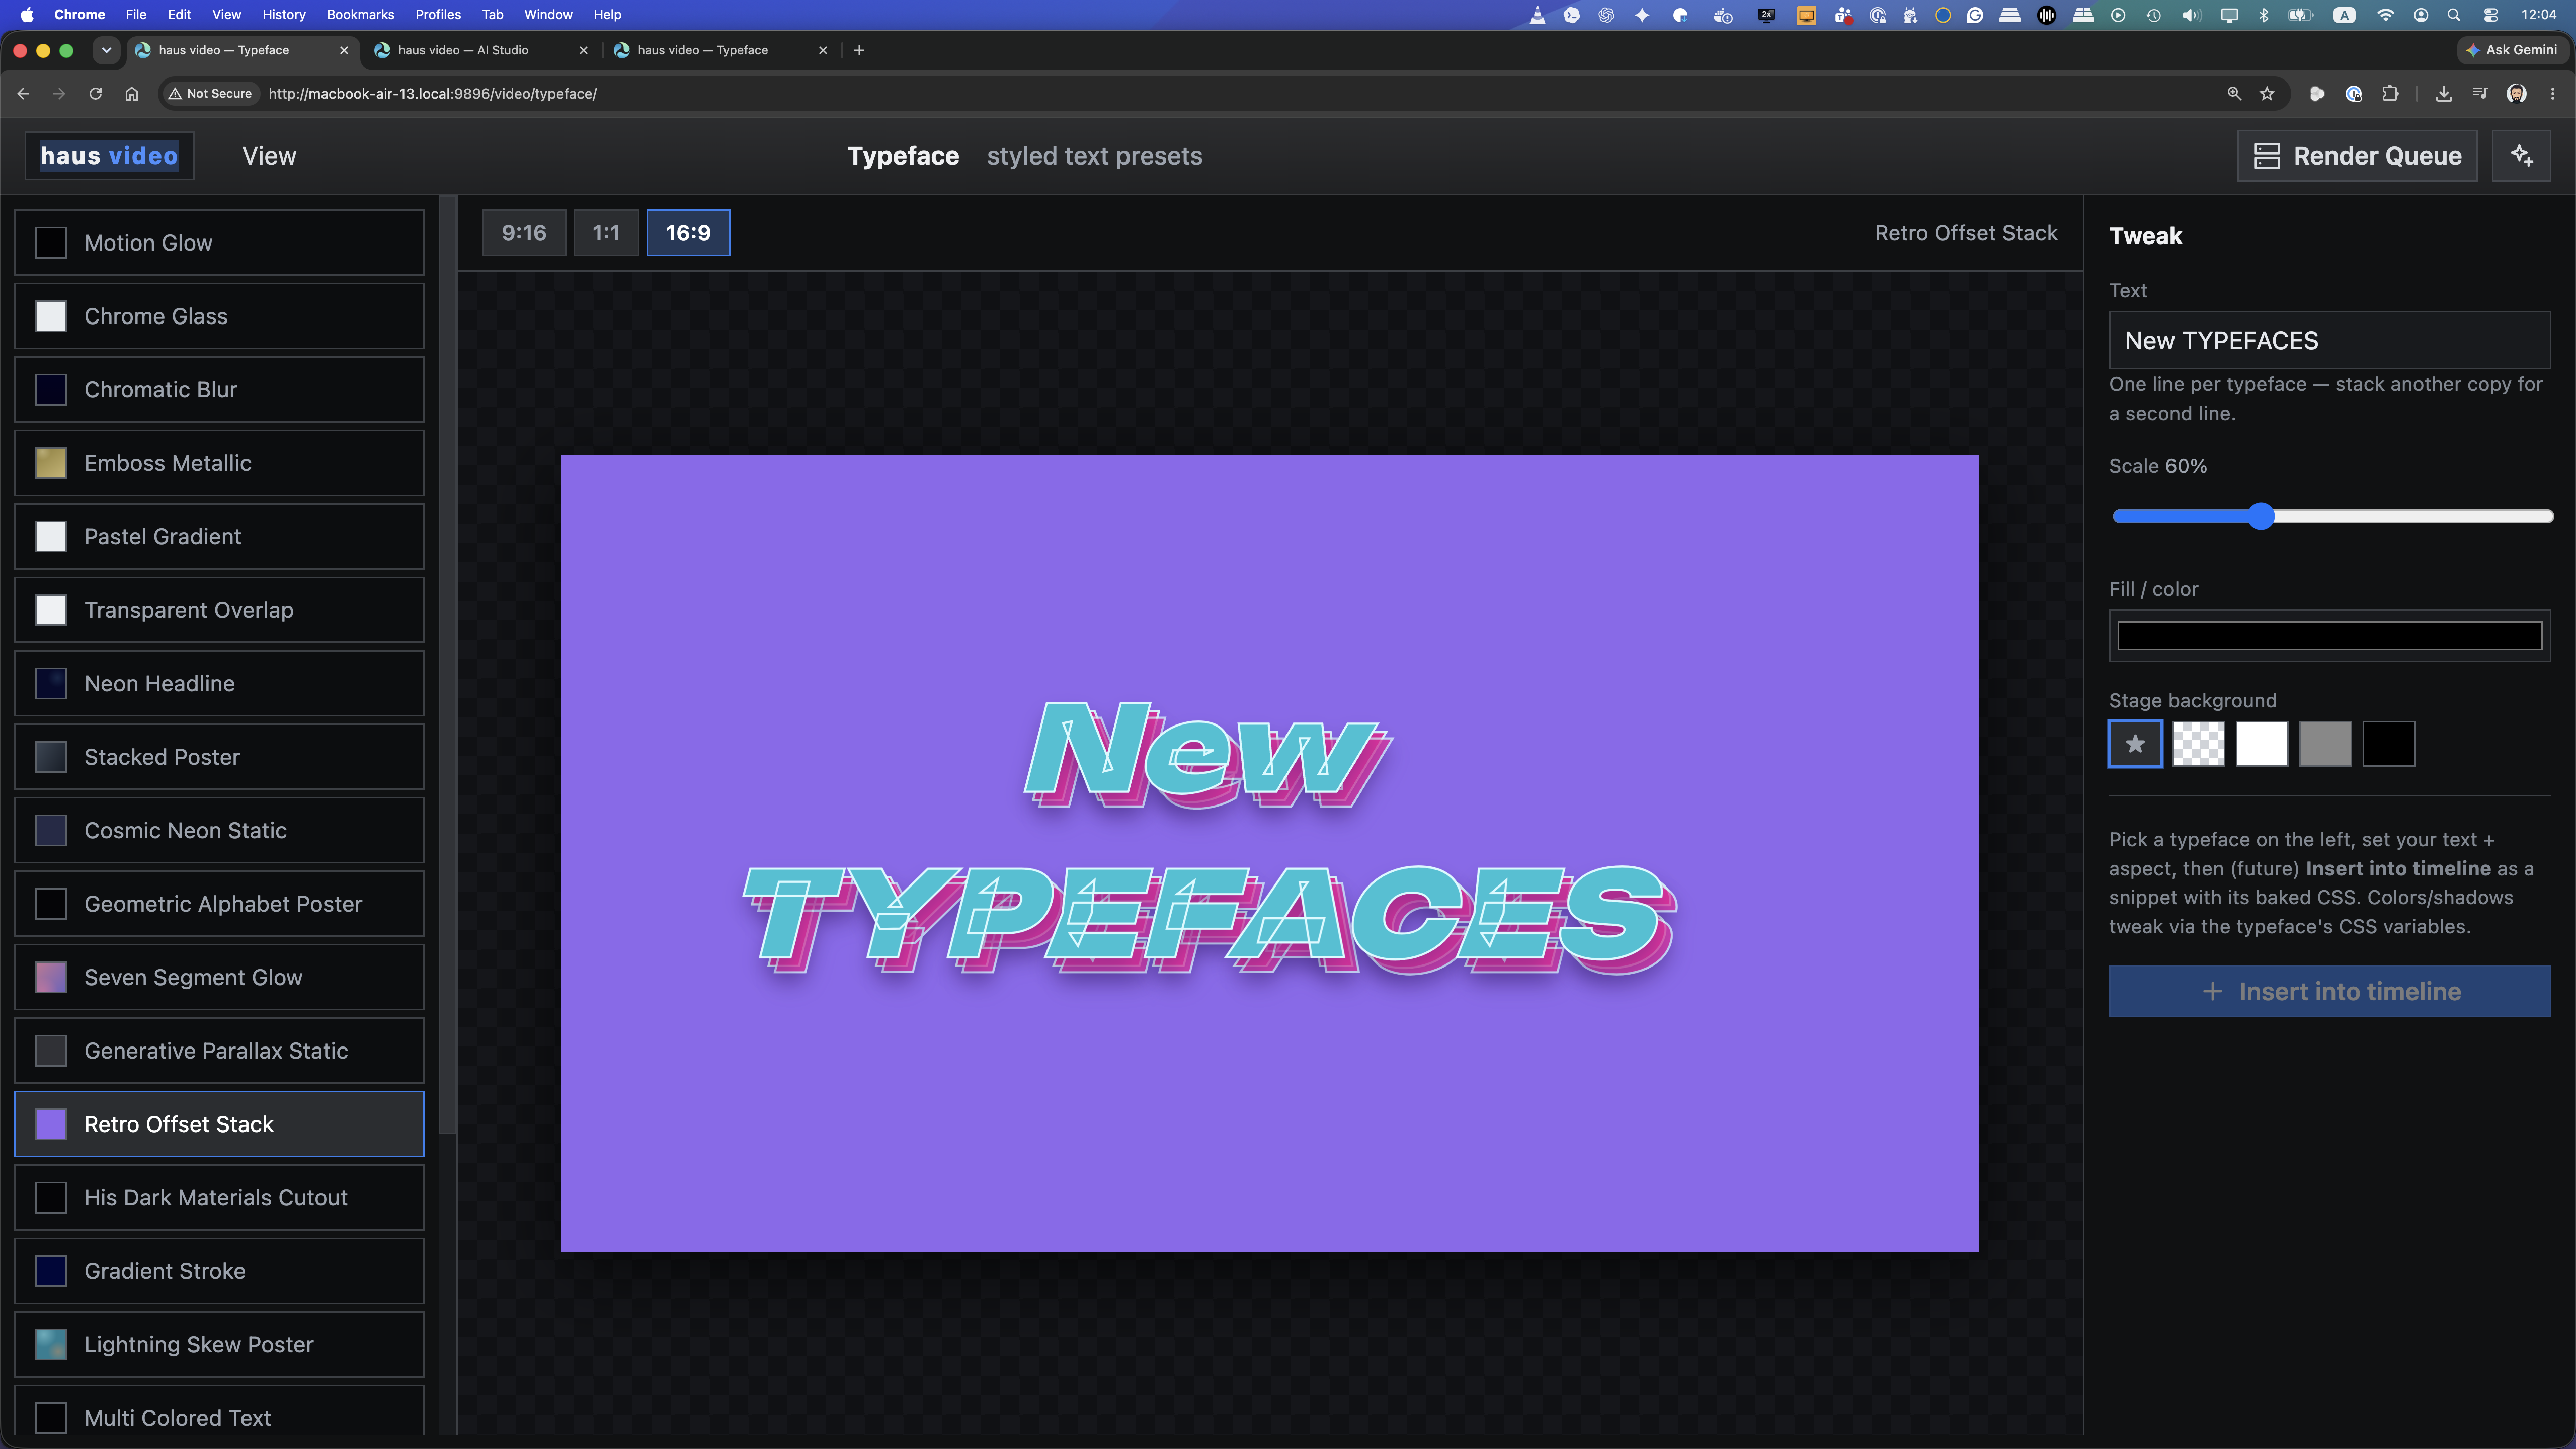This screenshot has width=2576, height=1449.
Task: Click the haus video logo
Action: point(109,156)
